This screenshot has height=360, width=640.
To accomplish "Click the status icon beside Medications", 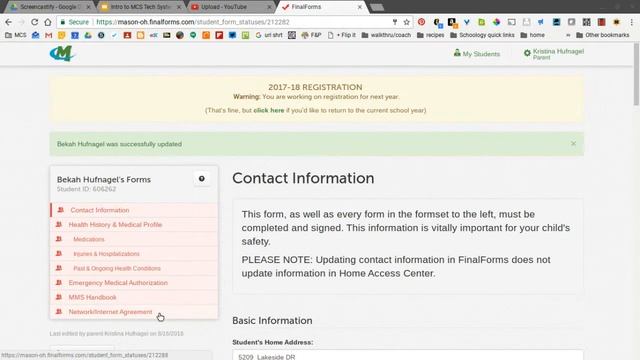I will [59, 239].
